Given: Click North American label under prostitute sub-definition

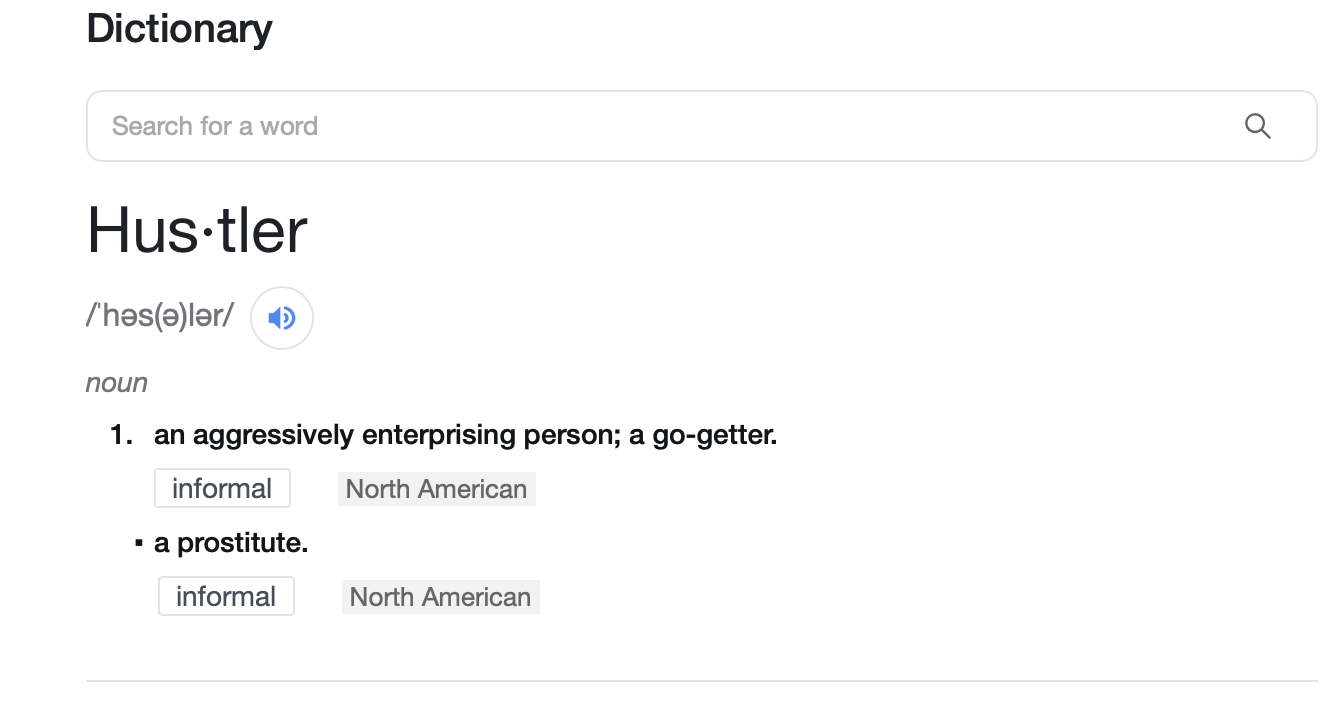Looking at the screenshot, I should click(x=440, y=597).
